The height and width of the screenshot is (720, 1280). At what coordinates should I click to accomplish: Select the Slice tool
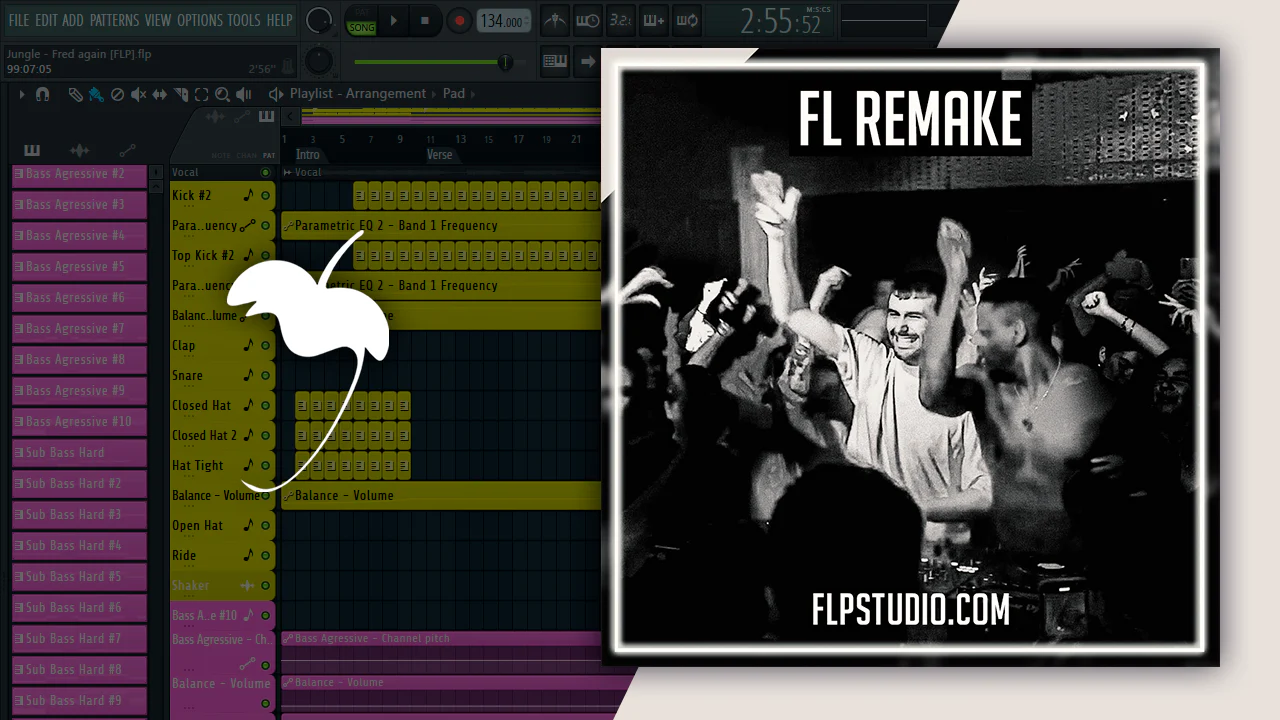[x=181, y=94]
